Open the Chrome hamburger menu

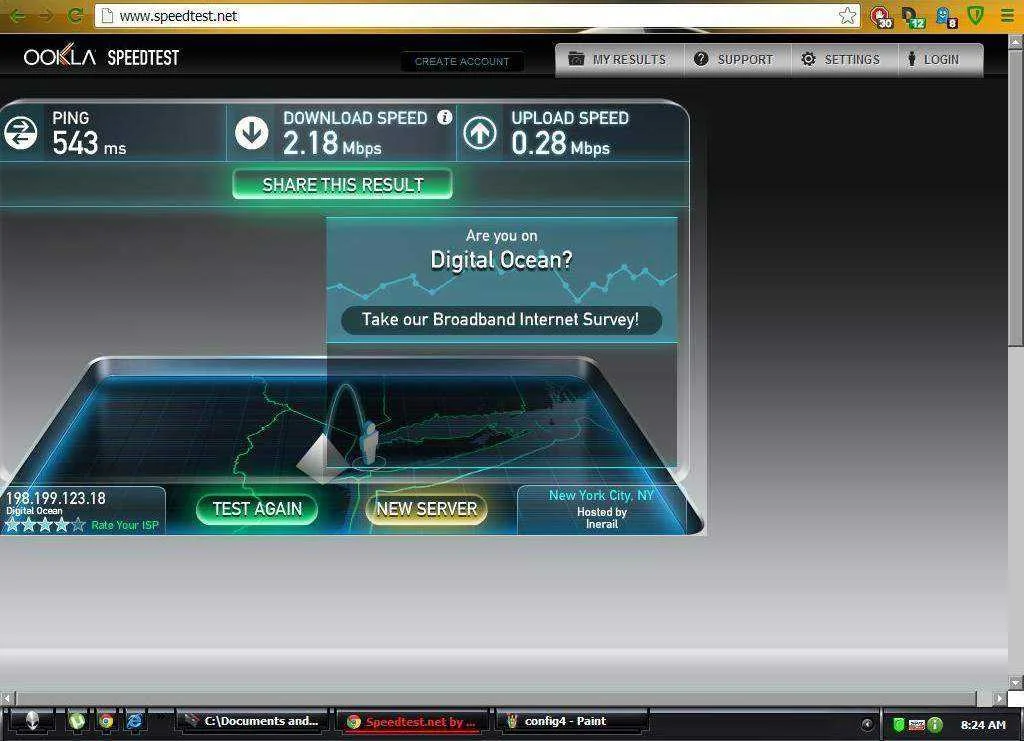tap(1007, 15)
